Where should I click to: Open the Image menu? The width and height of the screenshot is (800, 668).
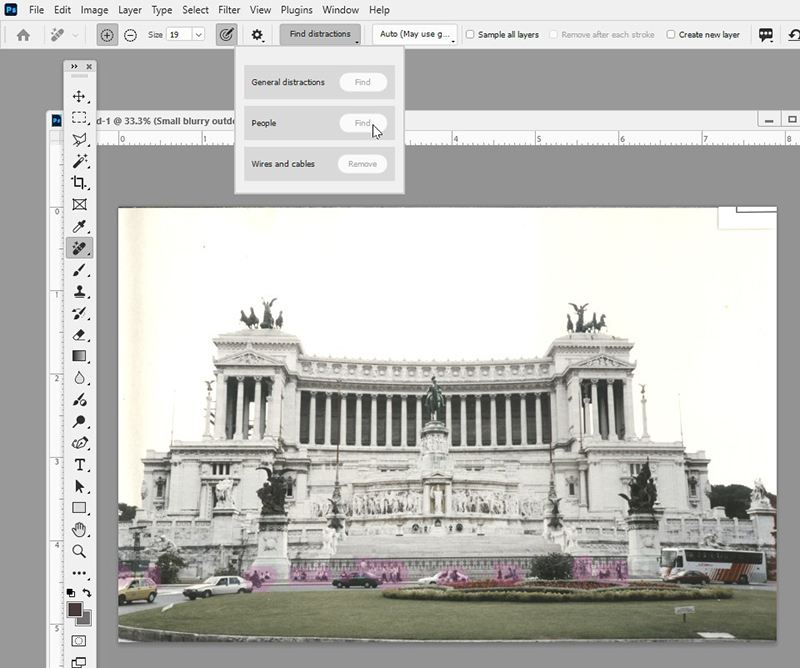tap(94, 10)
